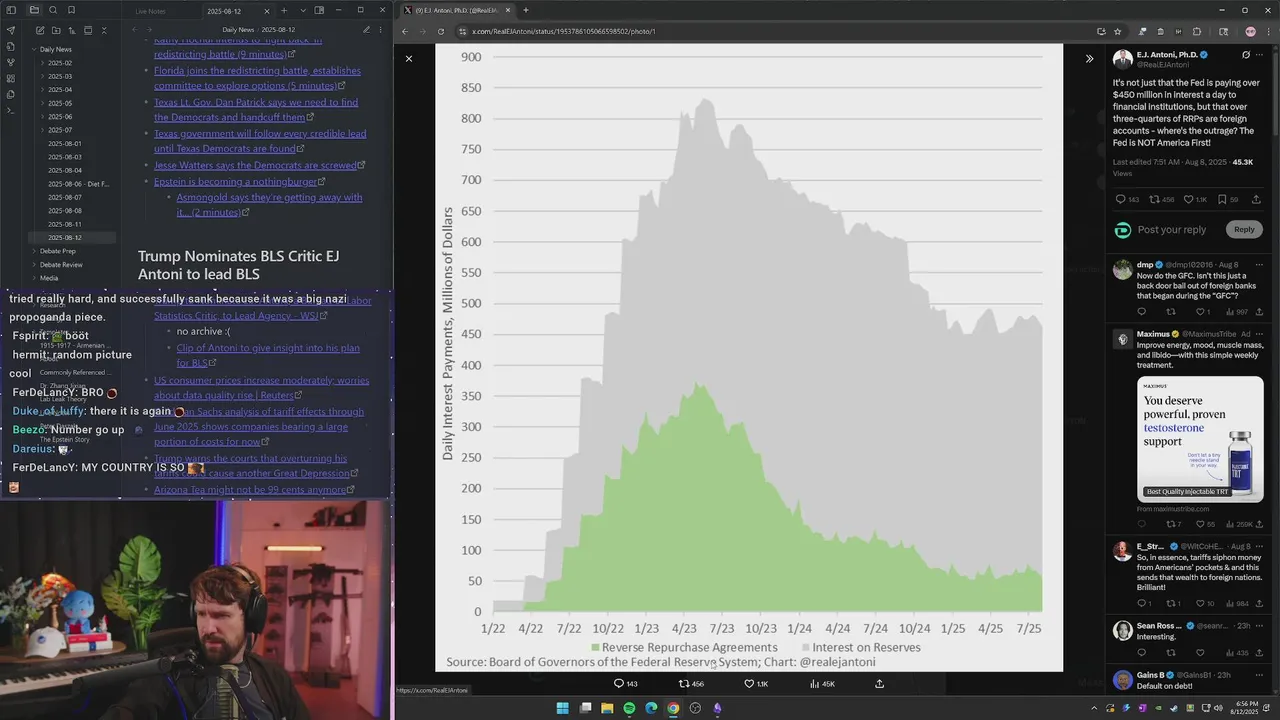This screenshot has height=720, width=1280.
Task: Collapse the tweet side panel chevrons
Action: (1089, 59)
